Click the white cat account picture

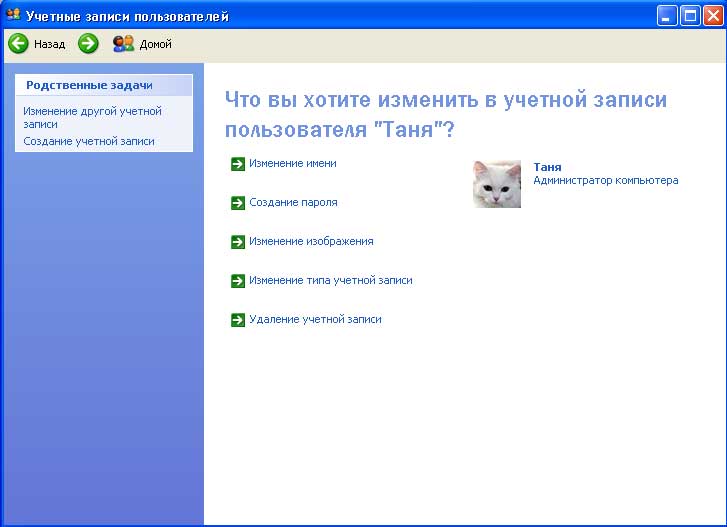tap(497, 184)
